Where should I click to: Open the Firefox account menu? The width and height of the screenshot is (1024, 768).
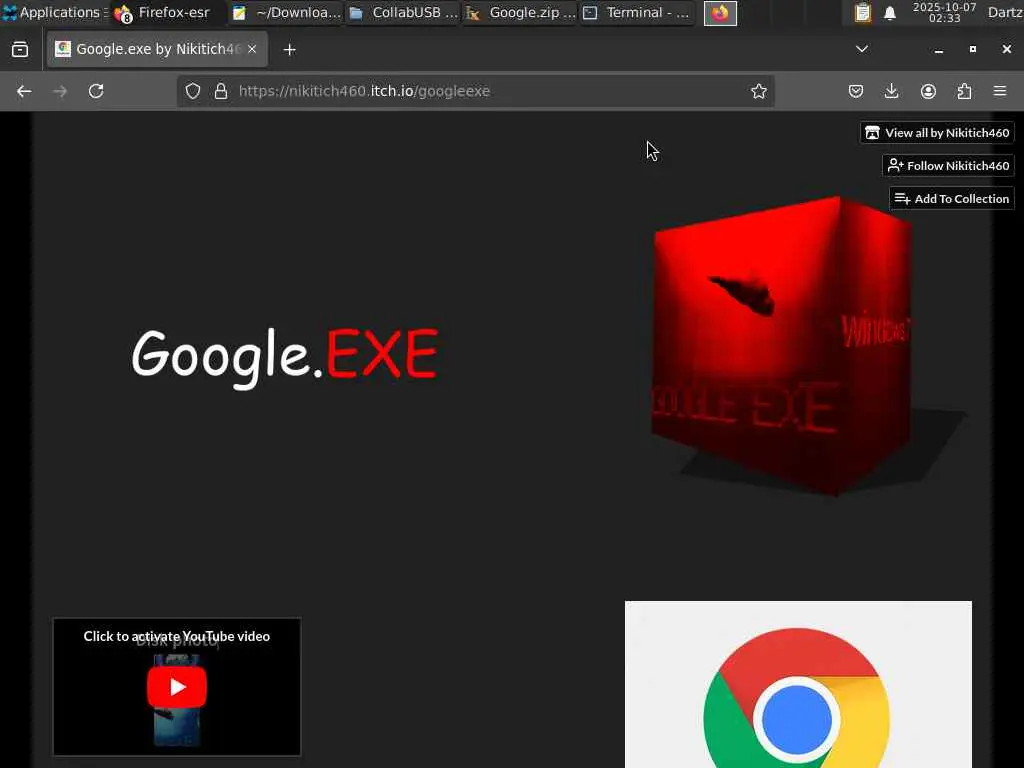pyautogui.click(x=928, y=91)
